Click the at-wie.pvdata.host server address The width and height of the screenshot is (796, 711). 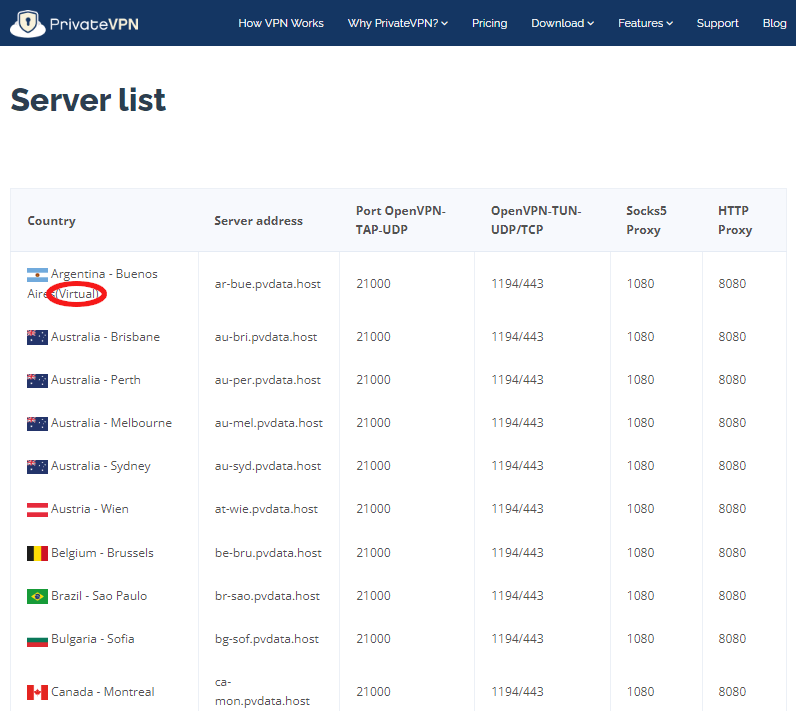click(x=266, y=509)
